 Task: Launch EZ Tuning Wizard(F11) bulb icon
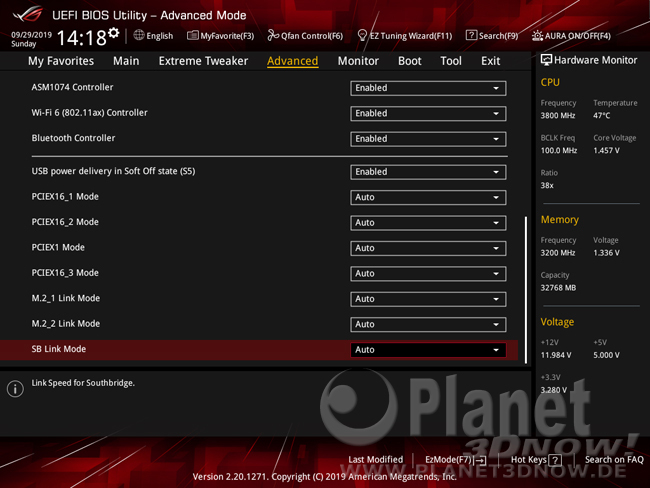362,35
